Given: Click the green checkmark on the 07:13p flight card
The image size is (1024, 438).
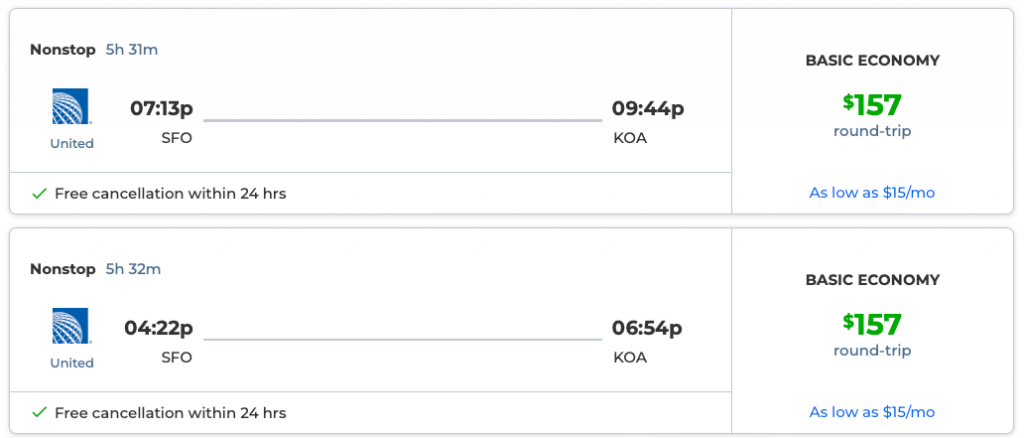Looking at the screenshot, I should (39, 194).
